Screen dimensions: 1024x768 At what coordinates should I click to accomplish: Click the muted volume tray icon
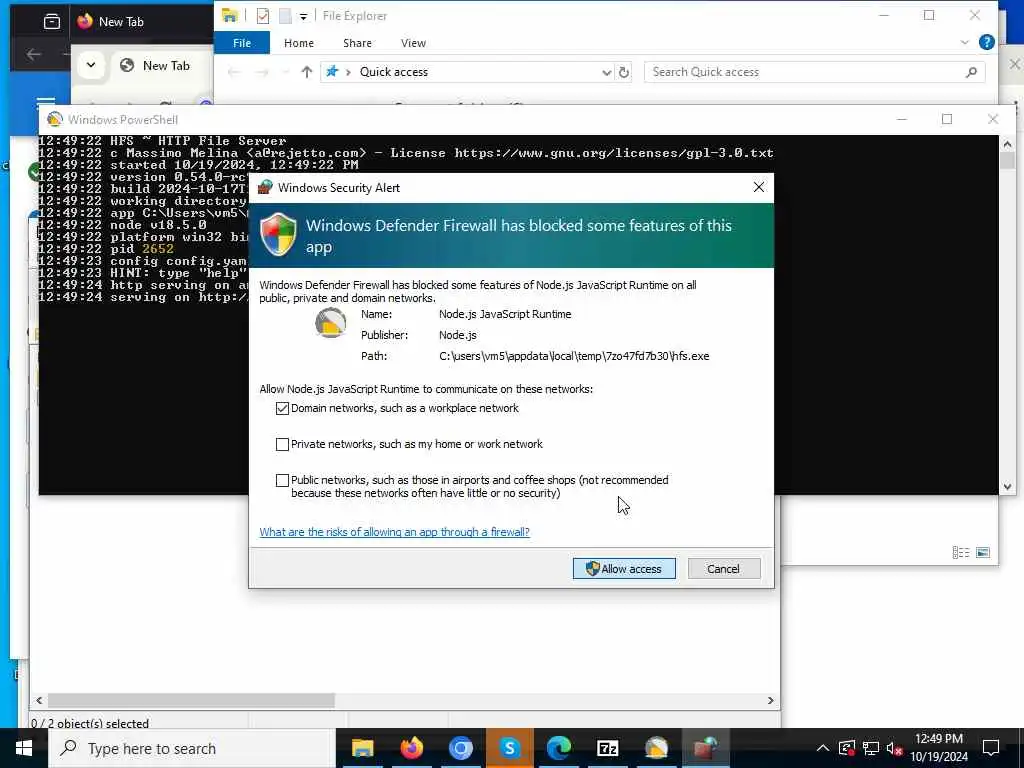pos(894,748)
